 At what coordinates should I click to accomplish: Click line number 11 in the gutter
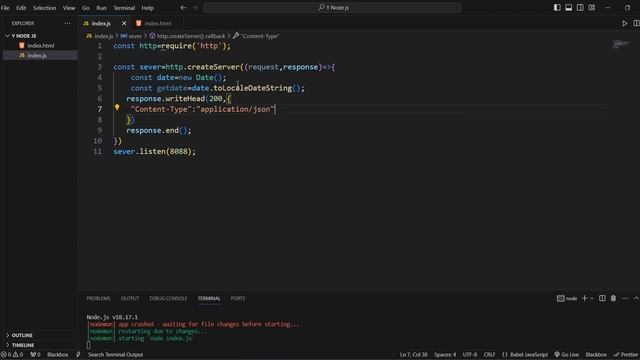click(97, 151)
